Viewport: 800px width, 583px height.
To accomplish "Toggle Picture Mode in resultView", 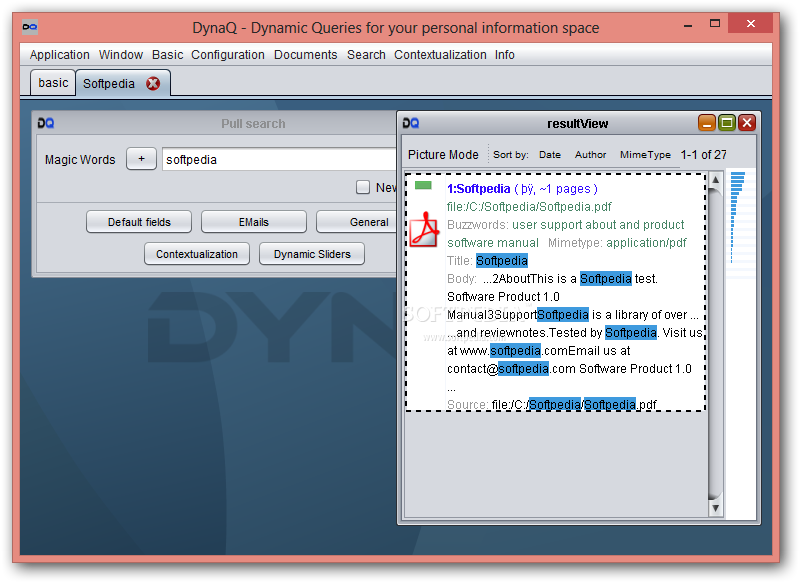I will tap(443, 155).
